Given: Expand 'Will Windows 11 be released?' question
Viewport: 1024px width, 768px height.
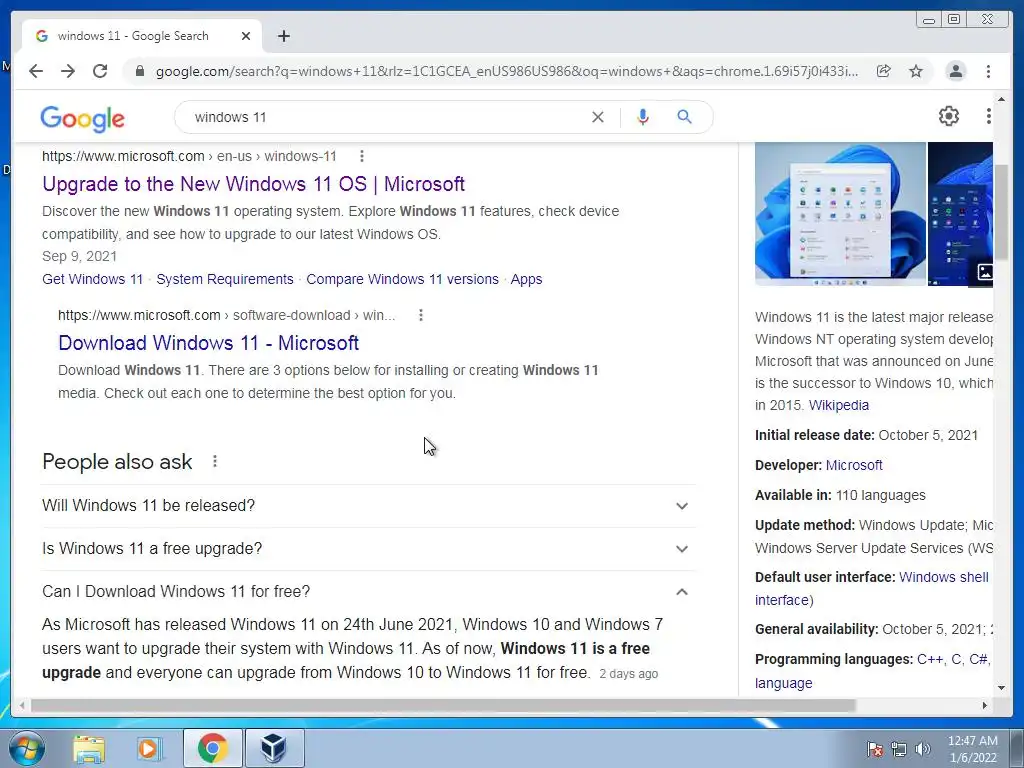Looking at the screenshot, I should 368,505.
